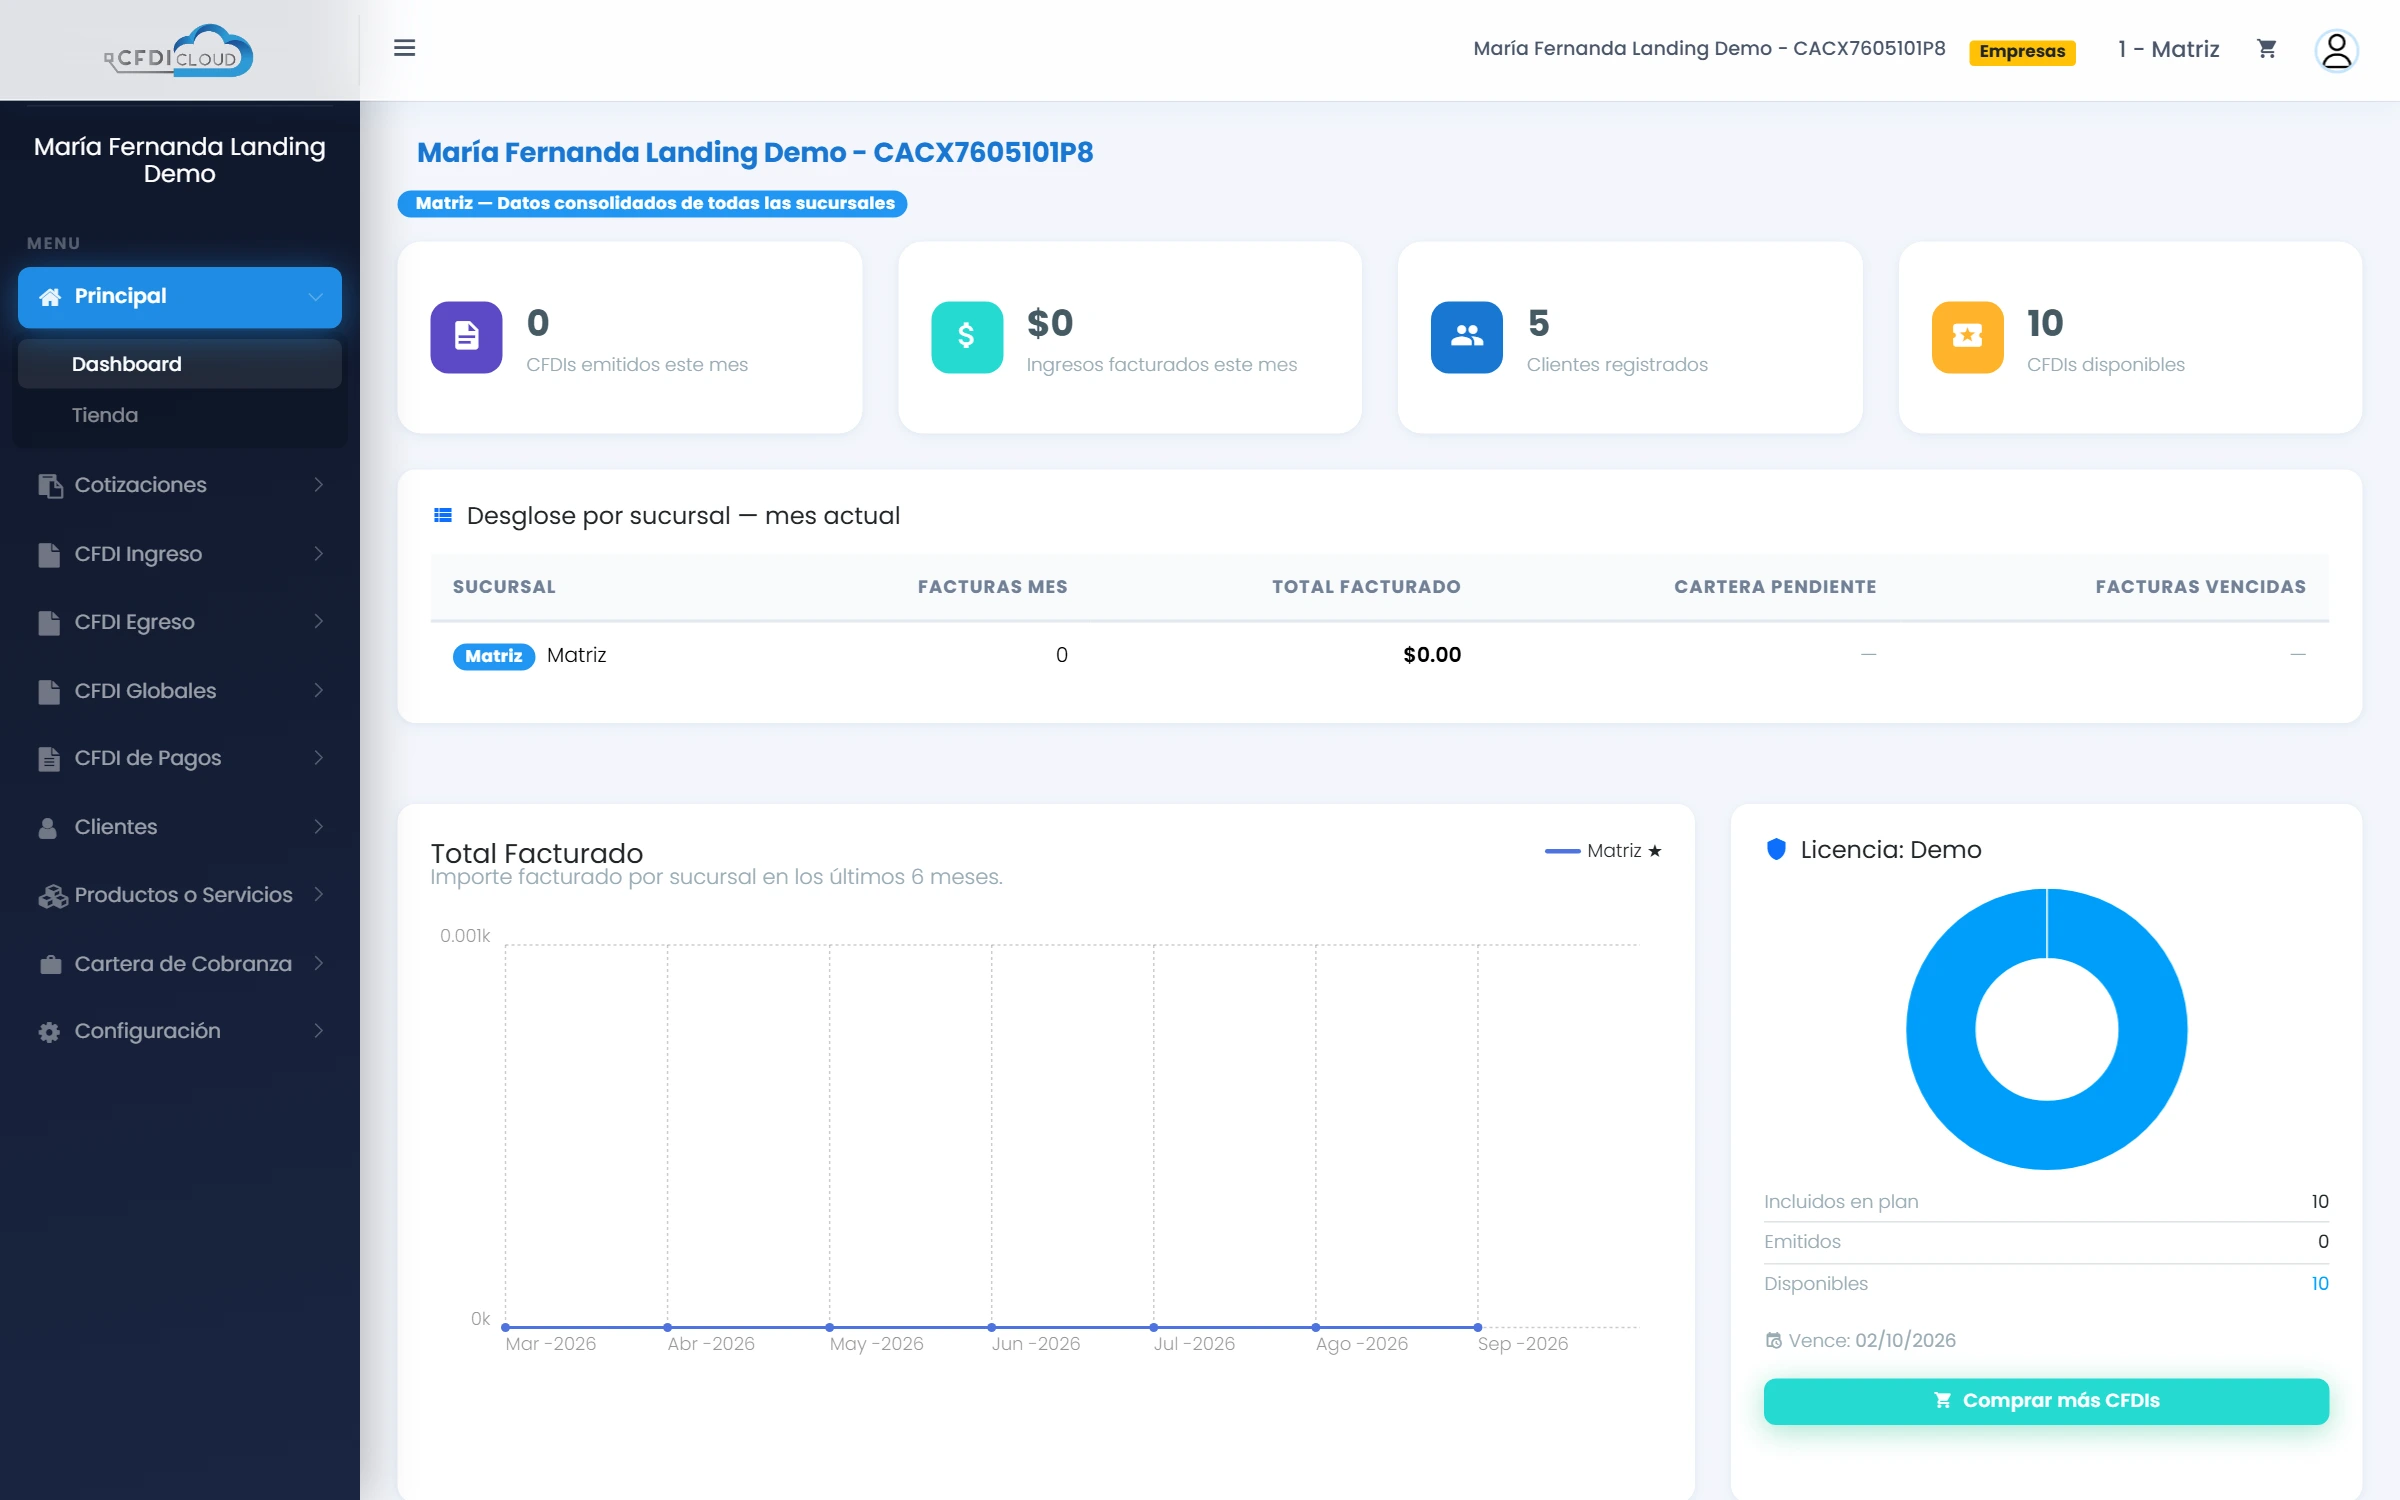2400x1500 pixels.
Task: Open the CFDI de Pagos menu item
Action: [180, 758]
